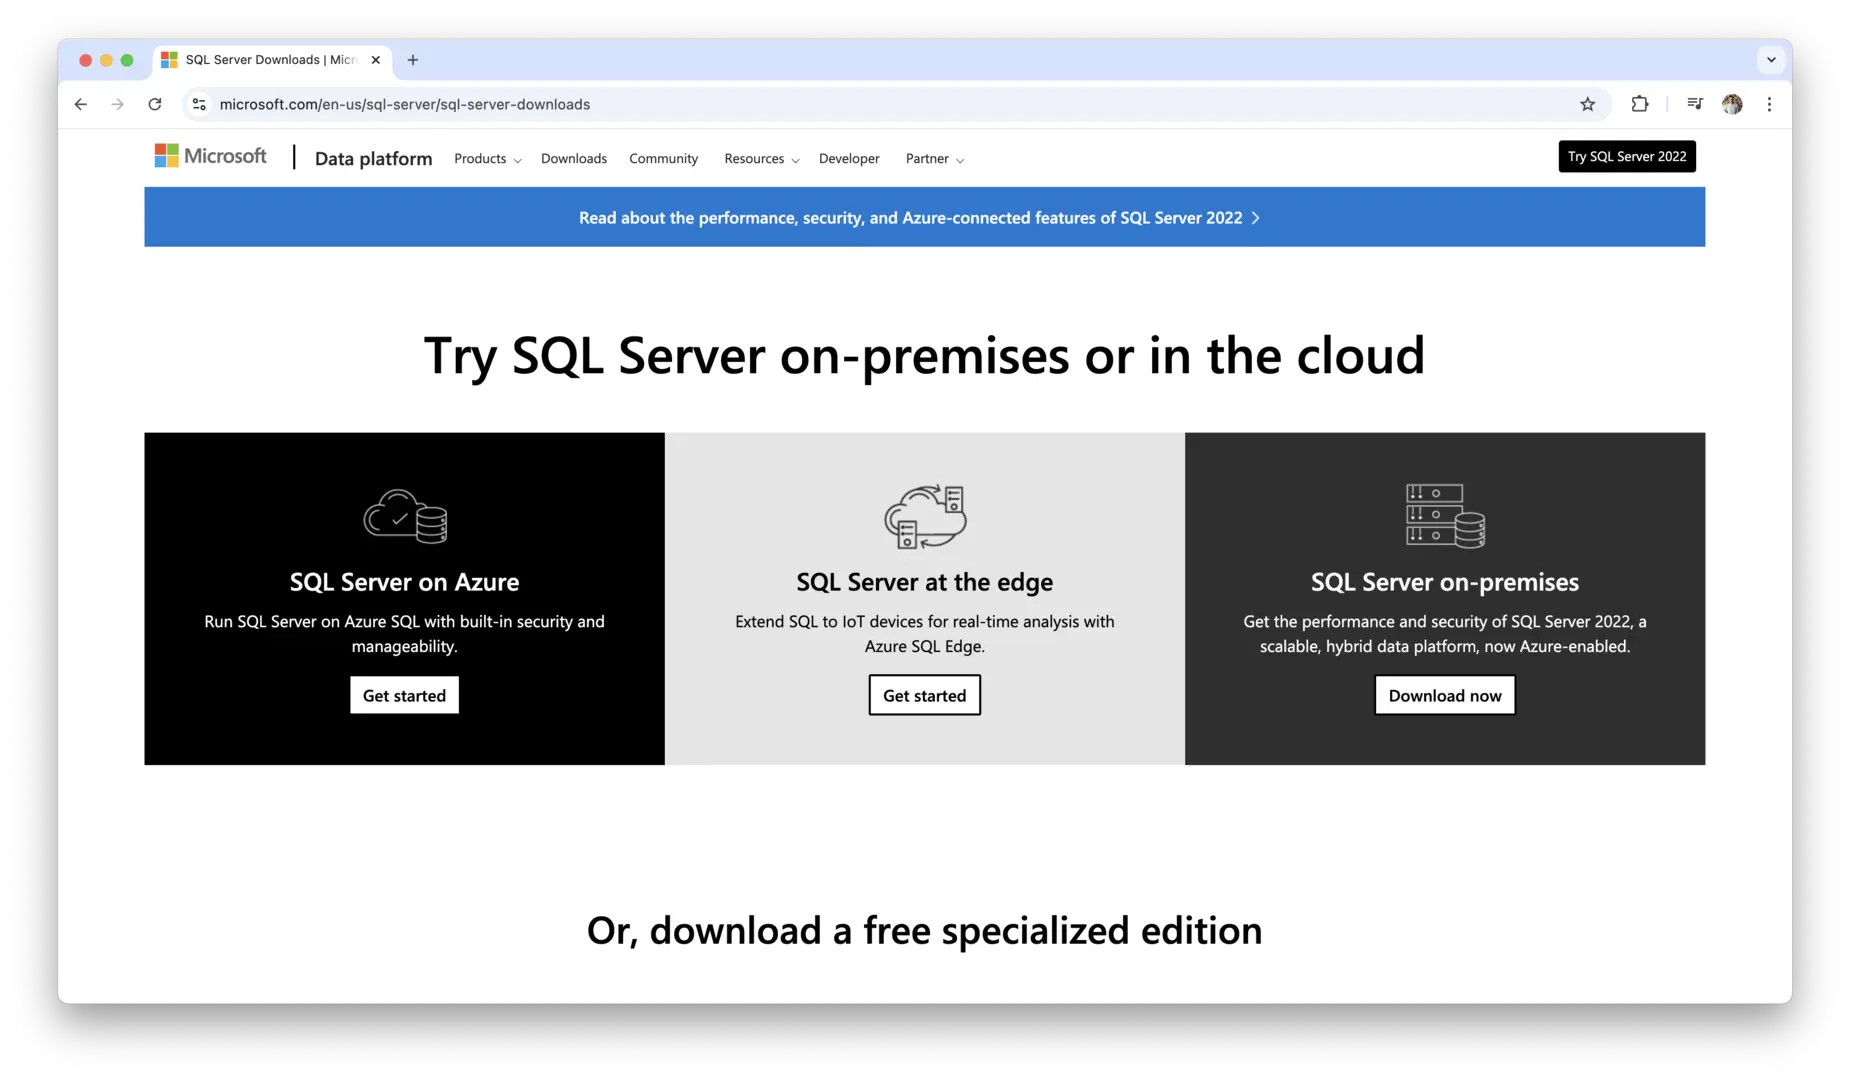Open the Downloads nav item
Viewport: 1850px width, 1080px height.
574,159
